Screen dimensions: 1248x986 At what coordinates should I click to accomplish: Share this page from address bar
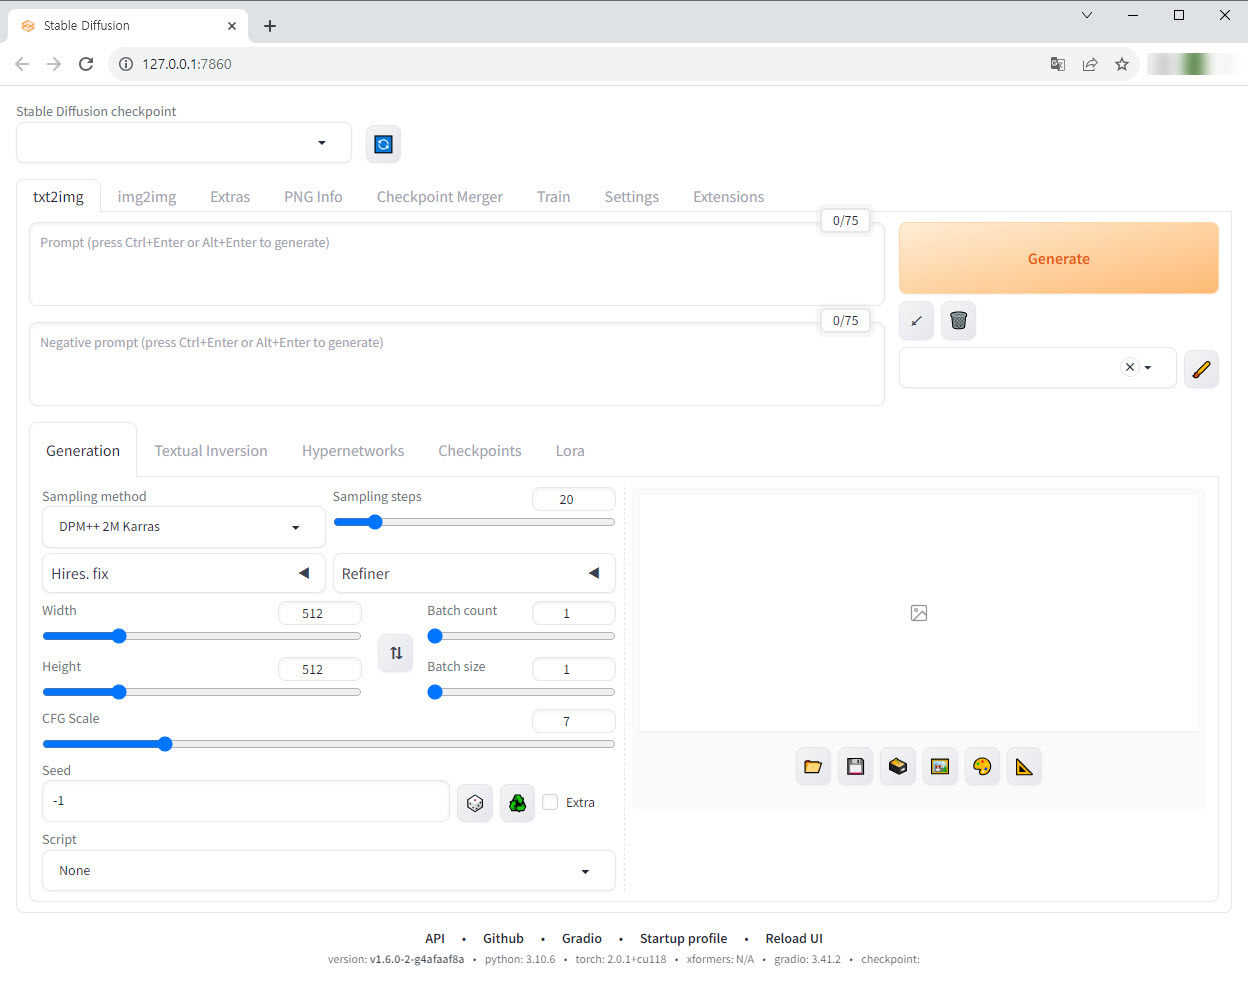[1090, 64]
